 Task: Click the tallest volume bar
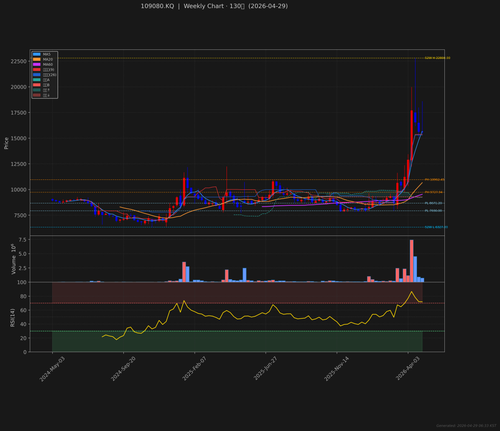(x=412, y=261)
